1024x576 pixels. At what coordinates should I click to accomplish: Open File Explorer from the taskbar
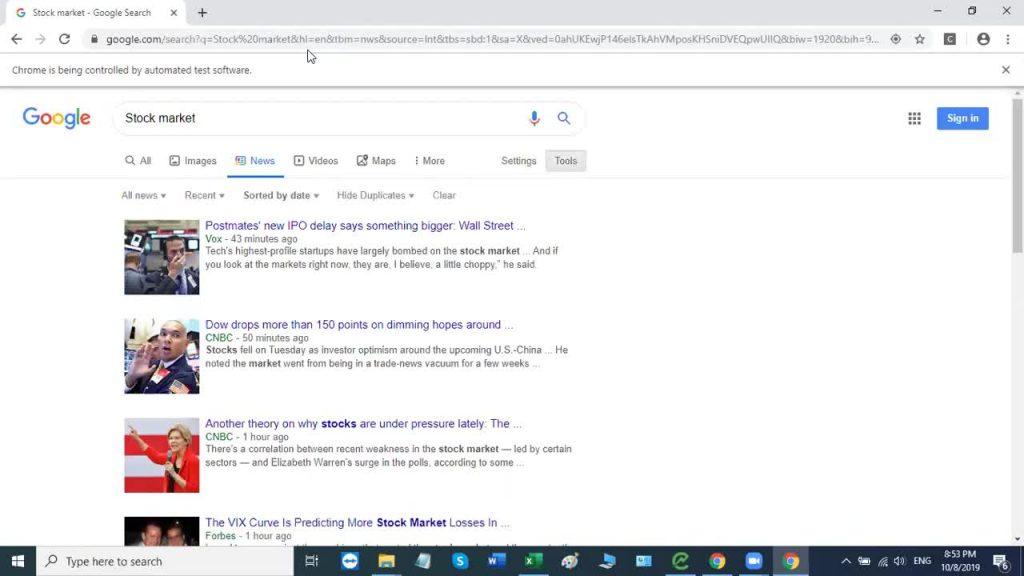[387, 561]
